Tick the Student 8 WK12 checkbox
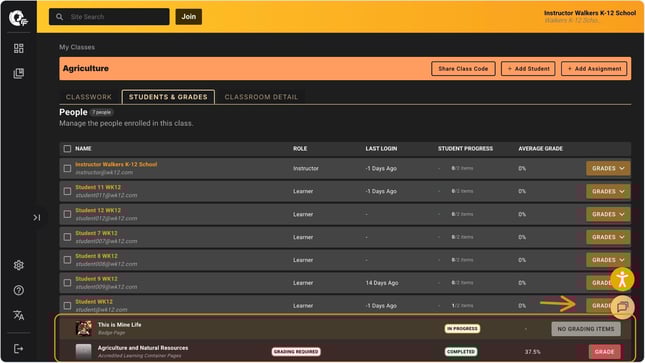 pyautogui.click(x=67, y=260)
